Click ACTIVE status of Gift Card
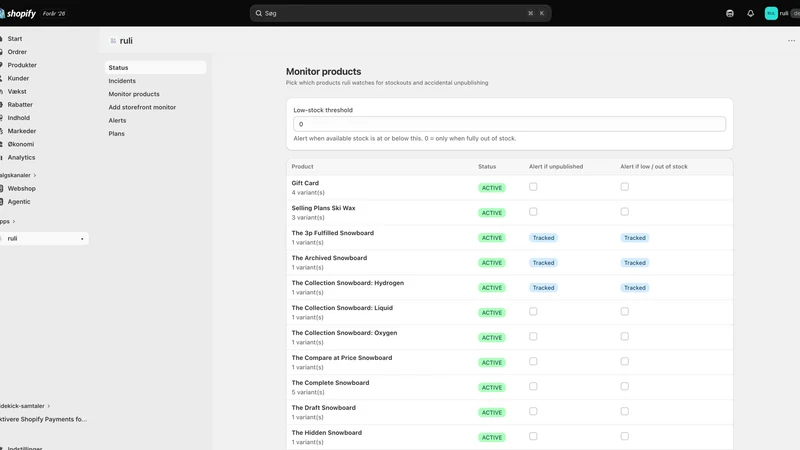This screenshot has width=800, height=450. (x=492, y=188)
